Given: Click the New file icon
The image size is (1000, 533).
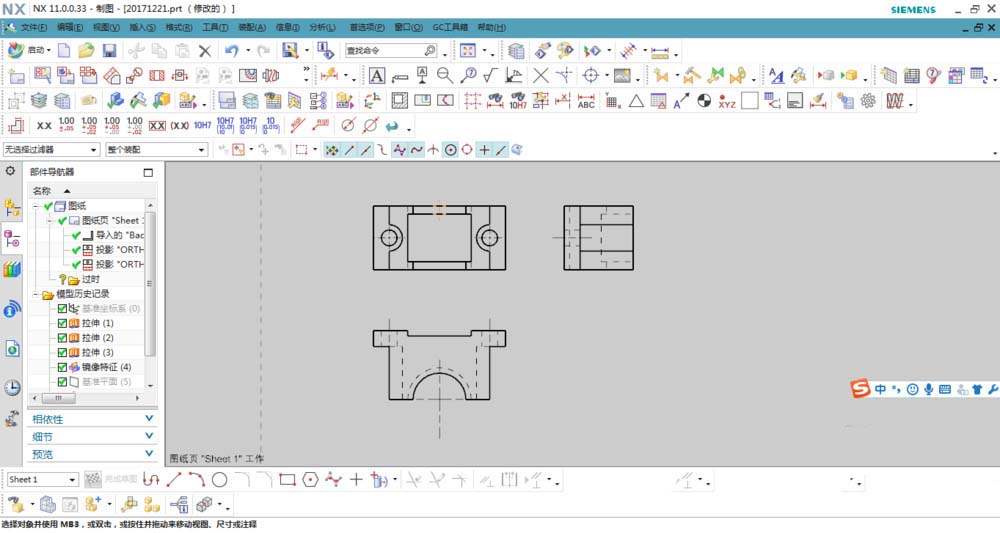Looking at the screenshot, I should 64,50.
